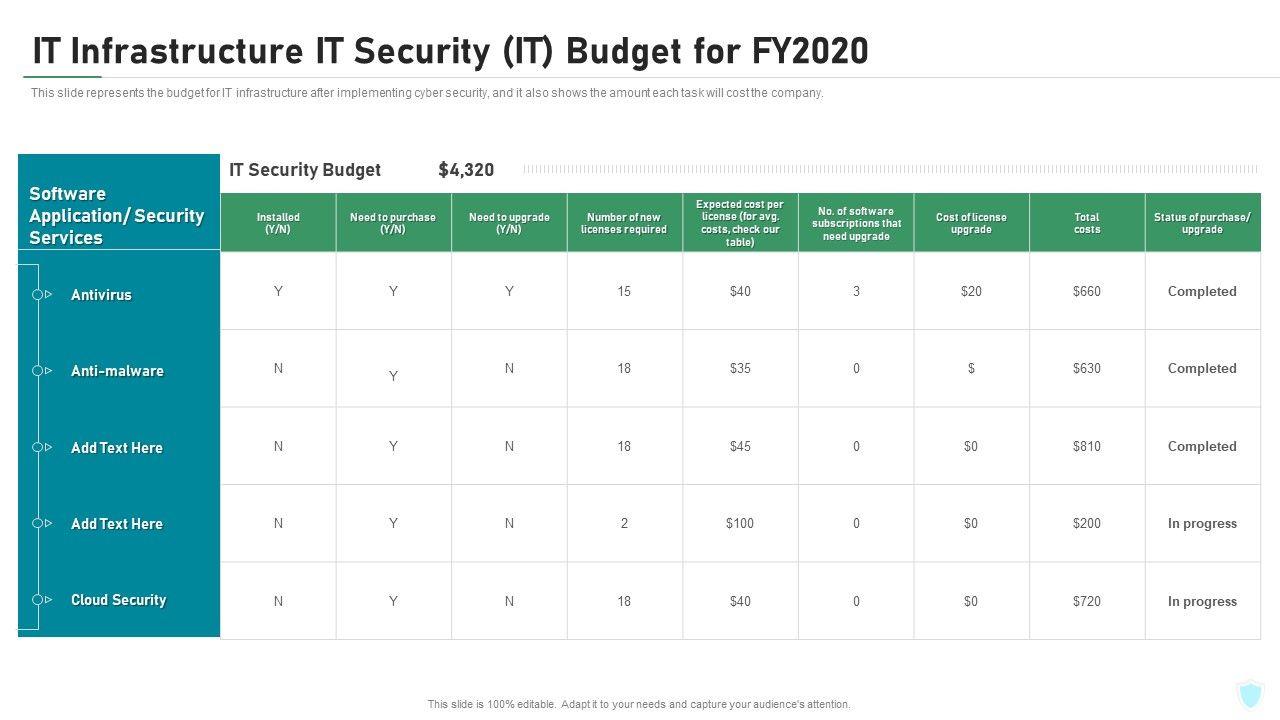Select the Number of new licenses required header

click(x=624, y=223)
